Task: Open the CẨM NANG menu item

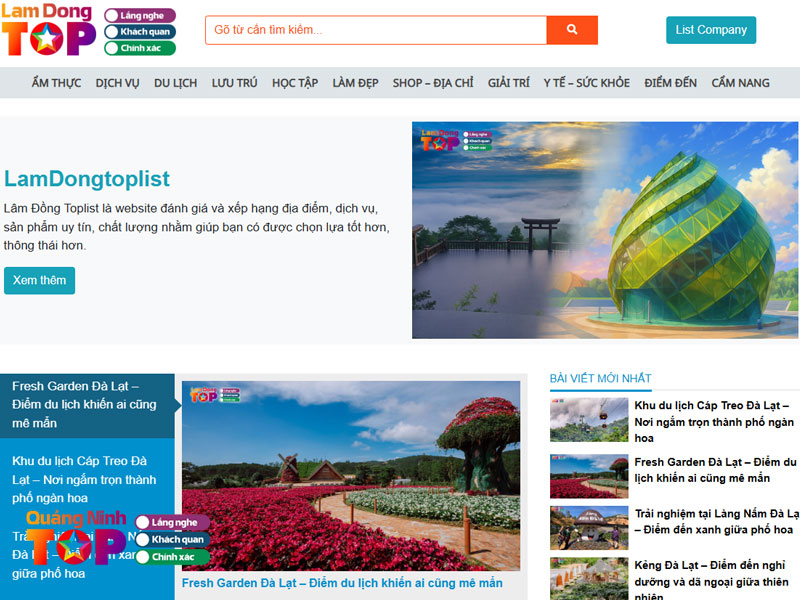Action: coord(740,83)
